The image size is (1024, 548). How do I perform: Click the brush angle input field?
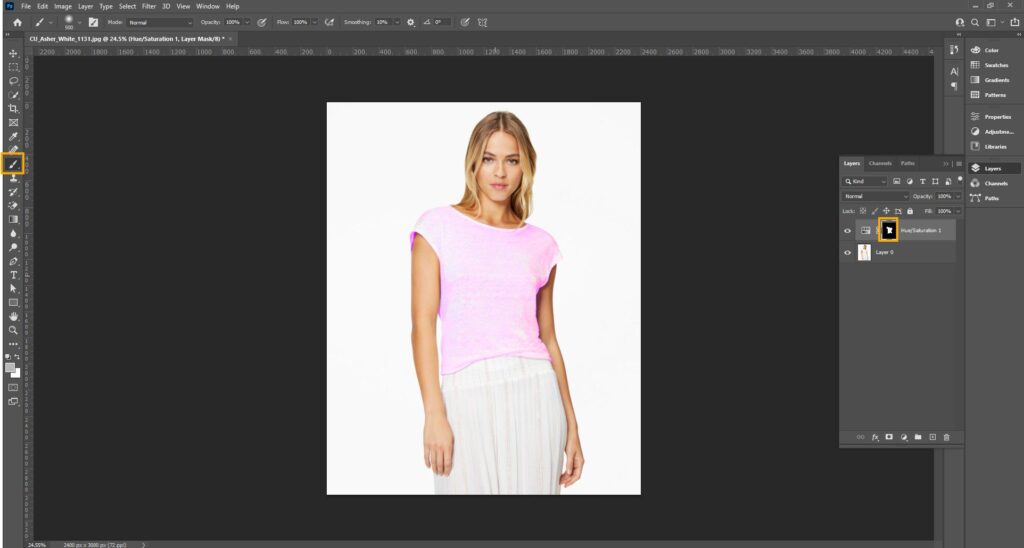click(x=442, y=22)
